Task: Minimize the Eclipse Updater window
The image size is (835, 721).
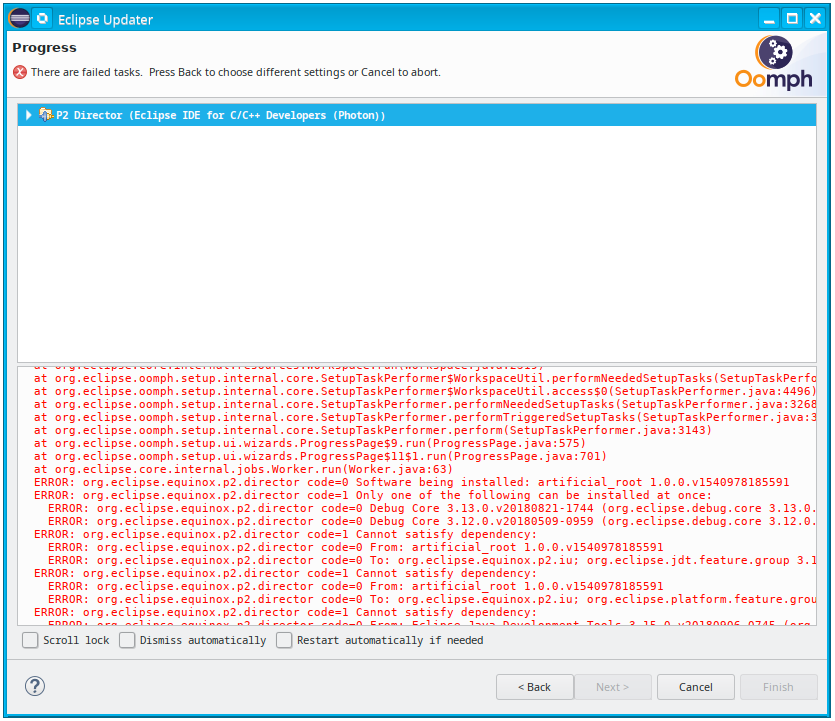Action: pos(769,19)
